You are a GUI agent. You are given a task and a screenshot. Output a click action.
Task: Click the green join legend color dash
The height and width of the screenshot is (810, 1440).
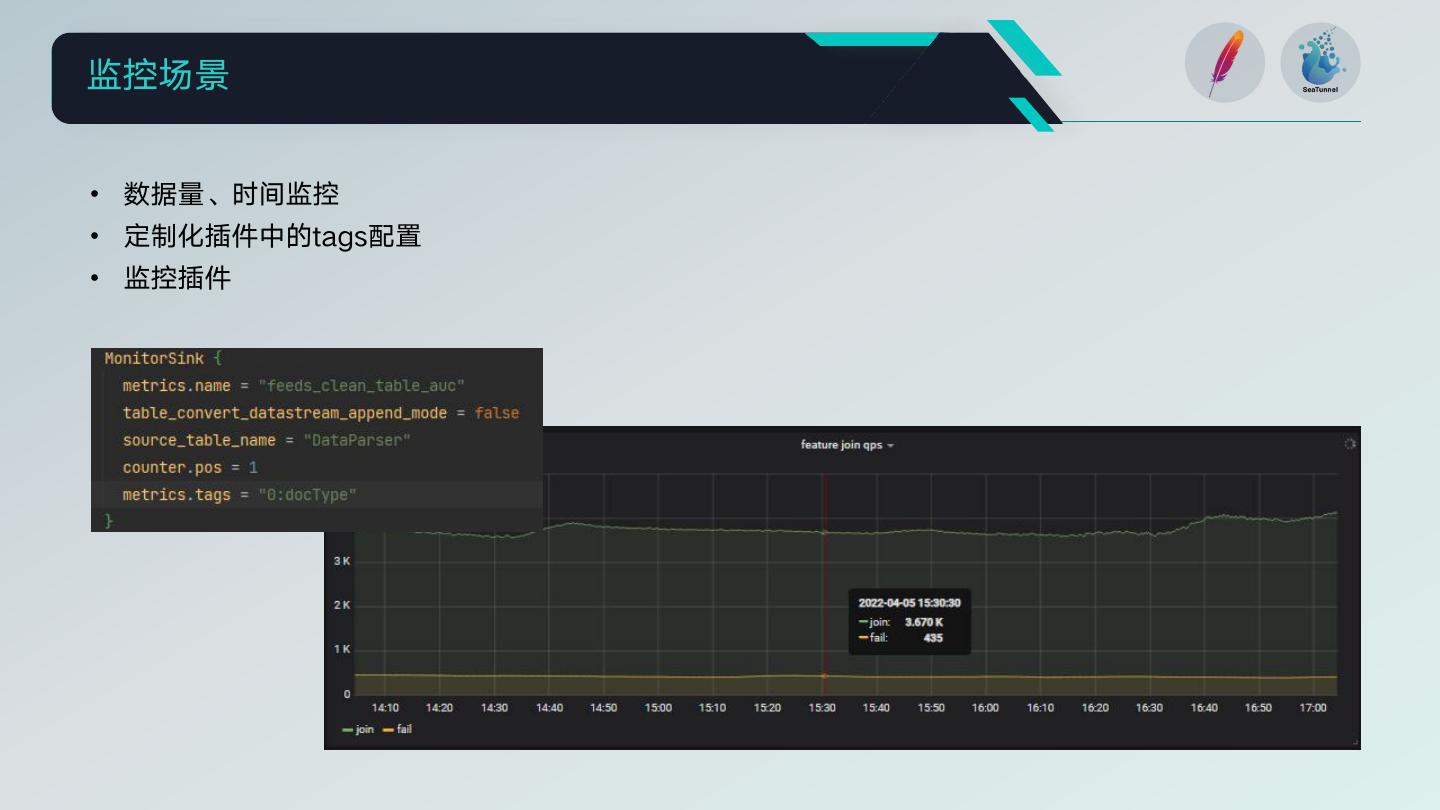[347, 730]
